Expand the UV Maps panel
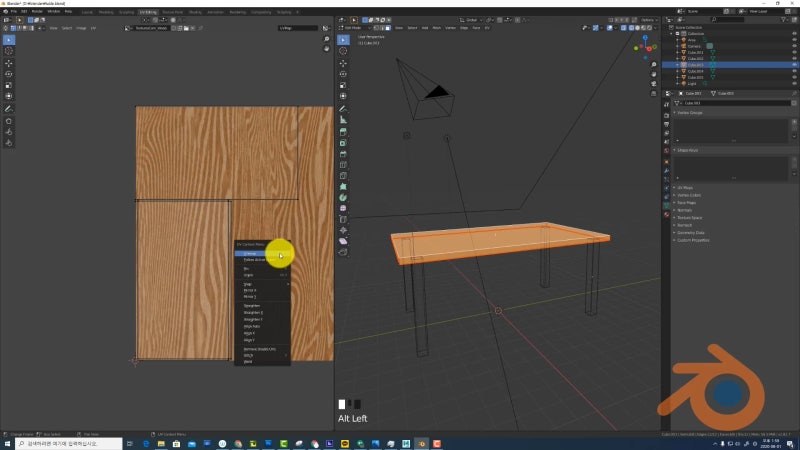Screen dimensions: 800x450 (684, 188)
